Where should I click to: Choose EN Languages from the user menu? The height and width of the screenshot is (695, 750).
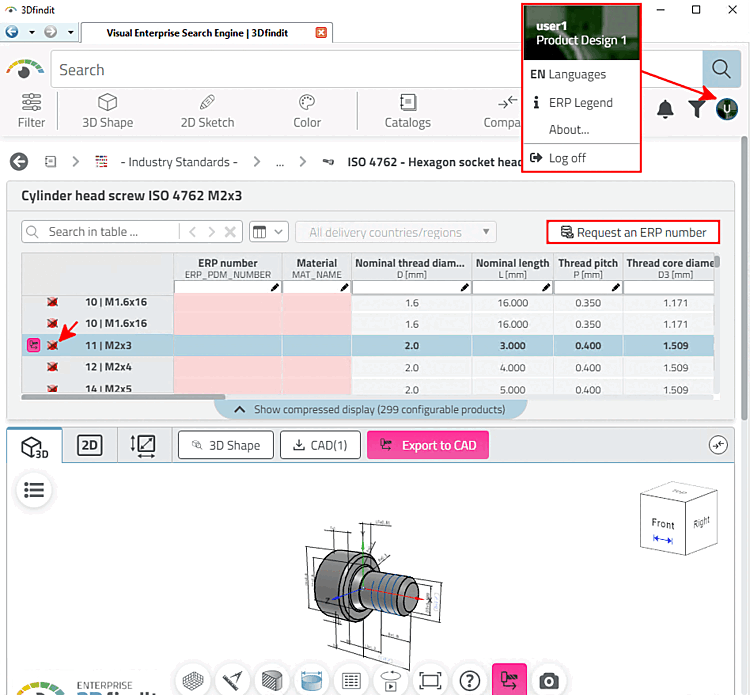[x=568, y=74]
